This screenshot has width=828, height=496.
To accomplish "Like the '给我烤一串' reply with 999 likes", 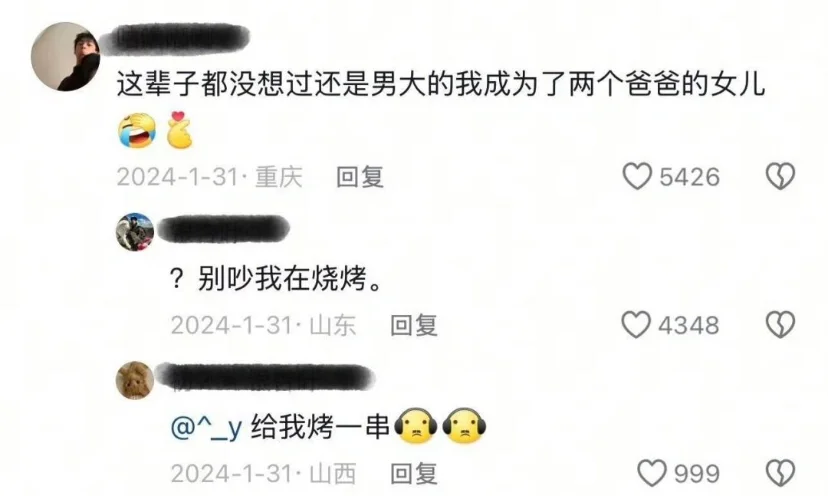I will pyautogui.click(x=652, y=473).
